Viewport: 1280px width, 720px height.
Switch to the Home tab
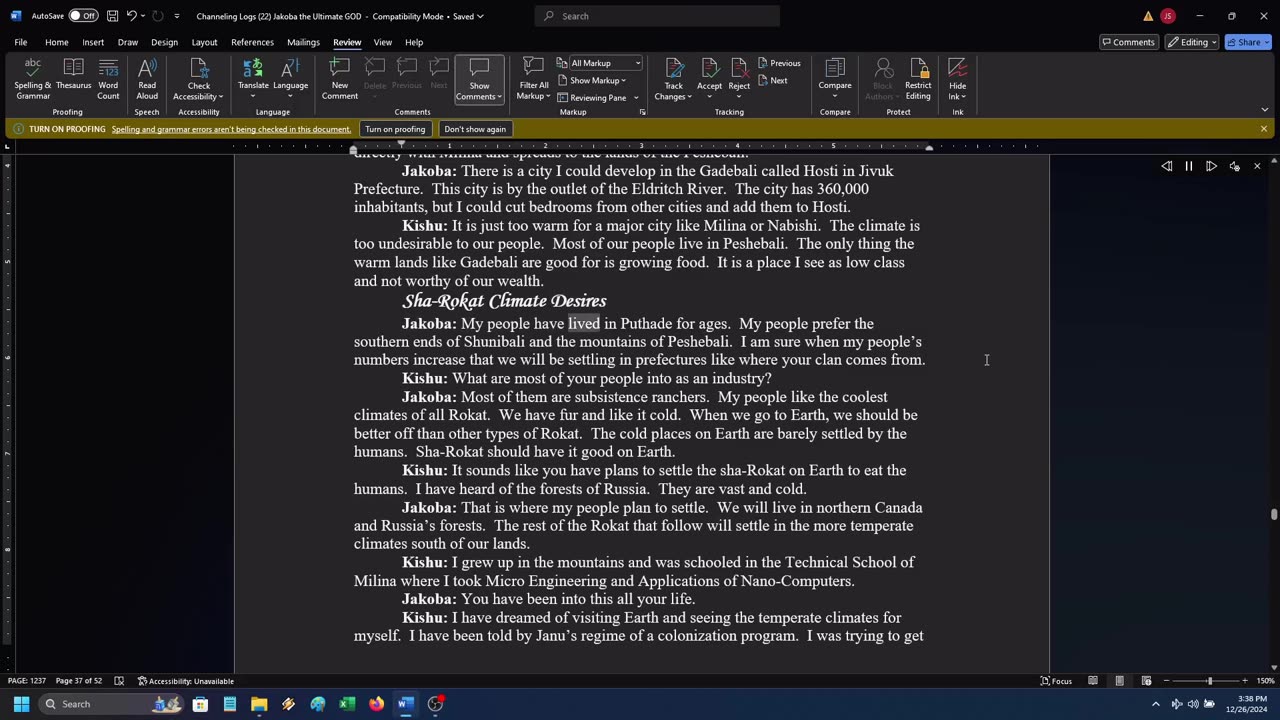(56, 42)
